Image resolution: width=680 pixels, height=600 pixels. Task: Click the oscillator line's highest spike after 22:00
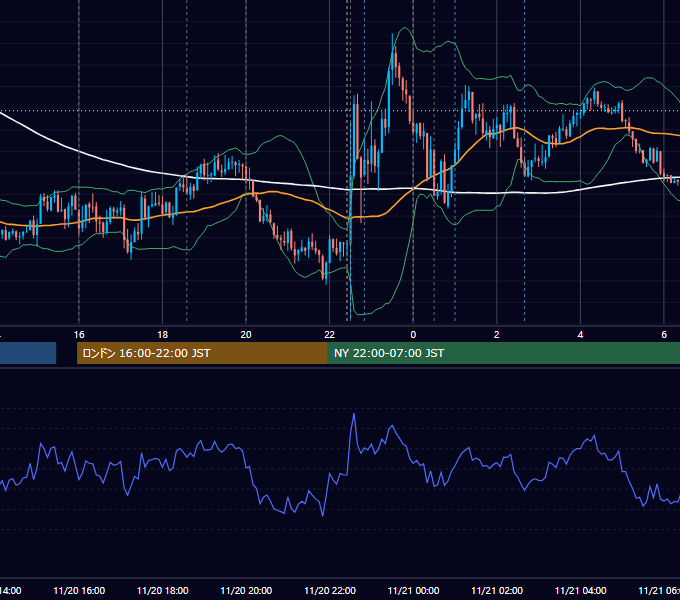point(354,414)
